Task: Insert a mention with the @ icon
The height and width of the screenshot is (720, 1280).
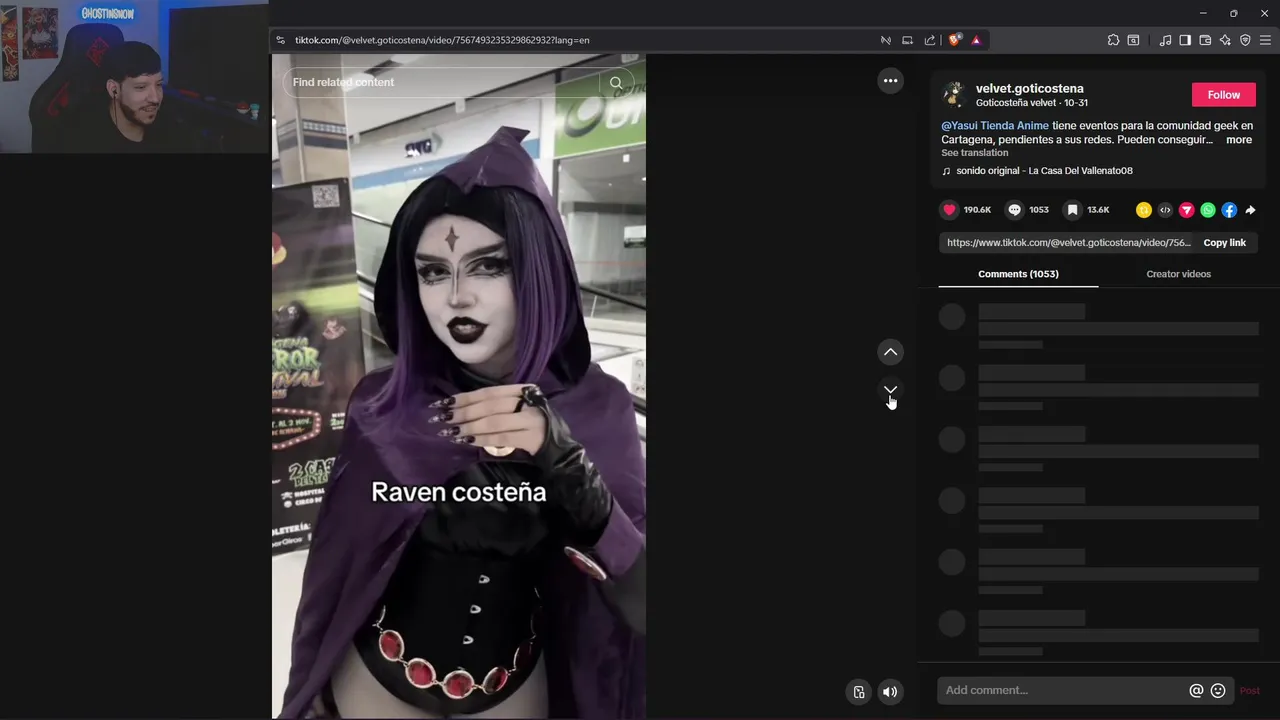Action: pos(1196,690)
